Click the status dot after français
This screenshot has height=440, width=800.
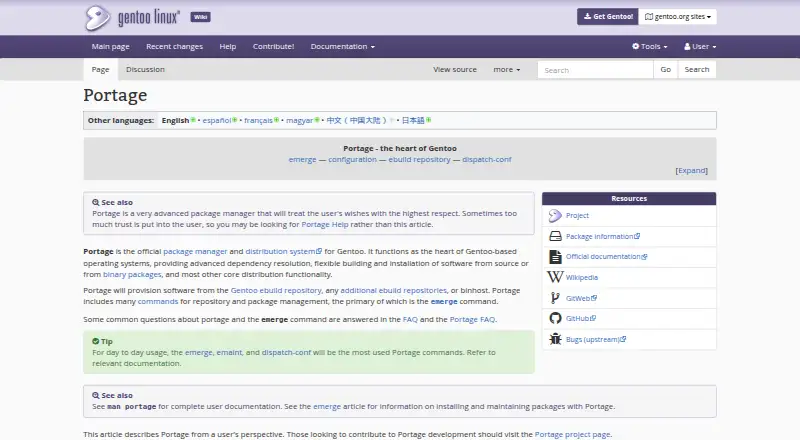[277, 120]
